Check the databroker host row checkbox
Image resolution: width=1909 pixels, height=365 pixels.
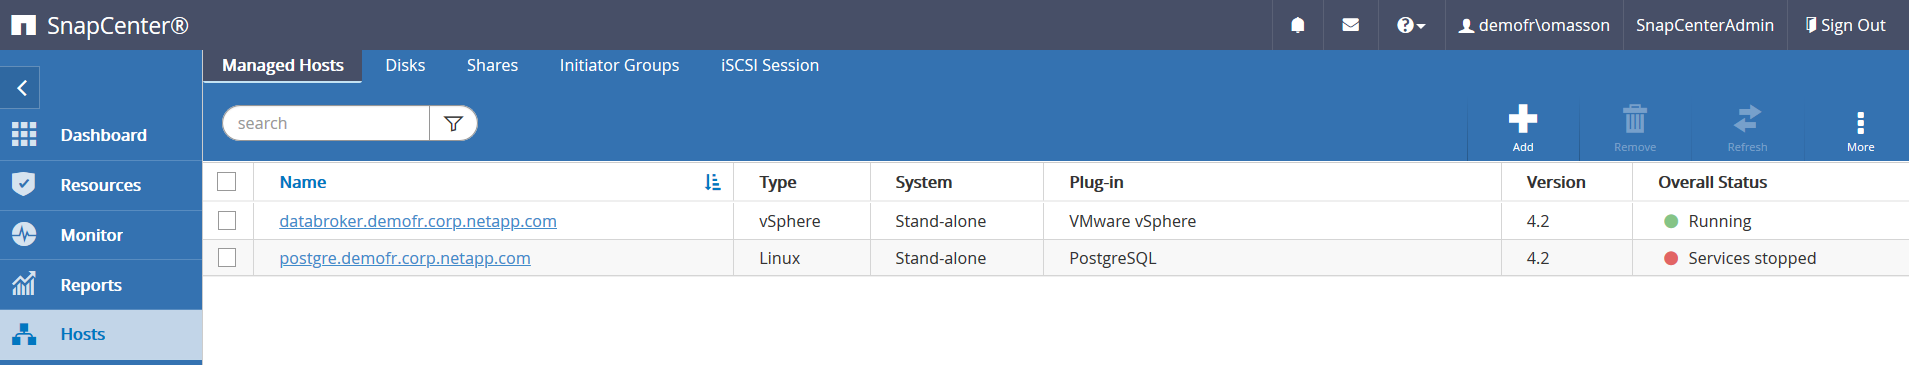227,220
